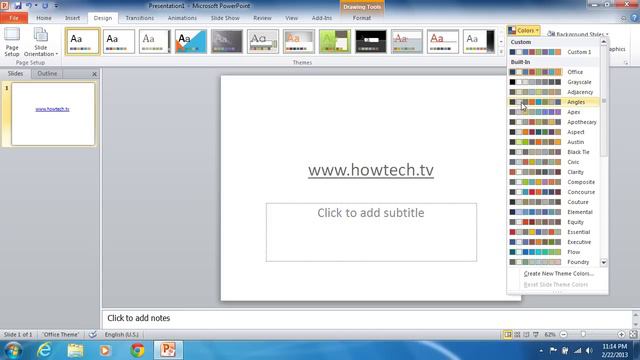This screenshot has width=640, height=360.
Task: Select the Custom 1 color scheme
Action: [x=553, y=52]
